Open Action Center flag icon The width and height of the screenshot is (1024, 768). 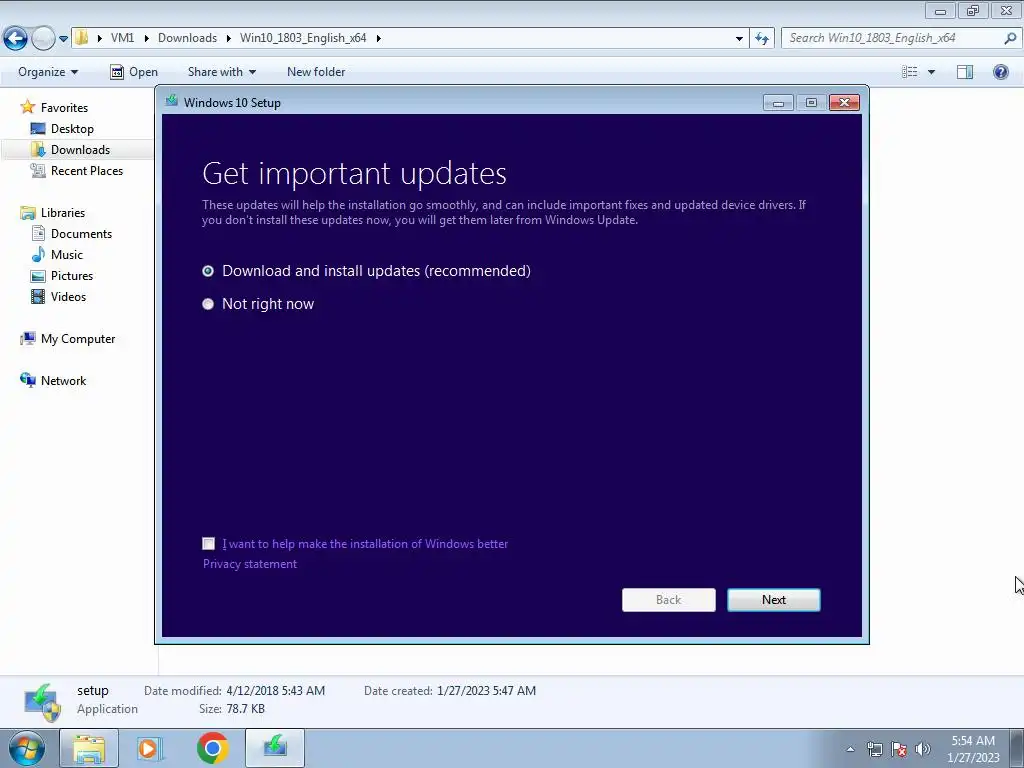(x=899, y=749)
